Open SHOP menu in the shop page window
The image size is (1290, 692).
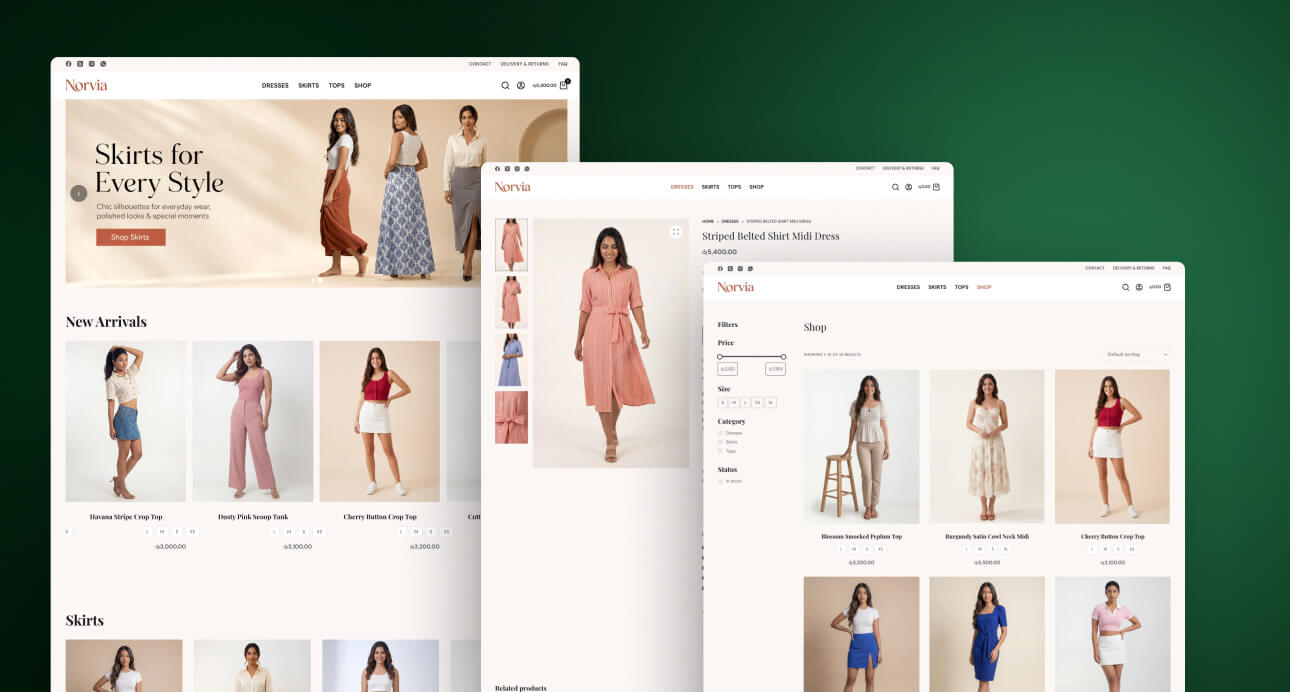pyautogui.click(x=984, y=287)
